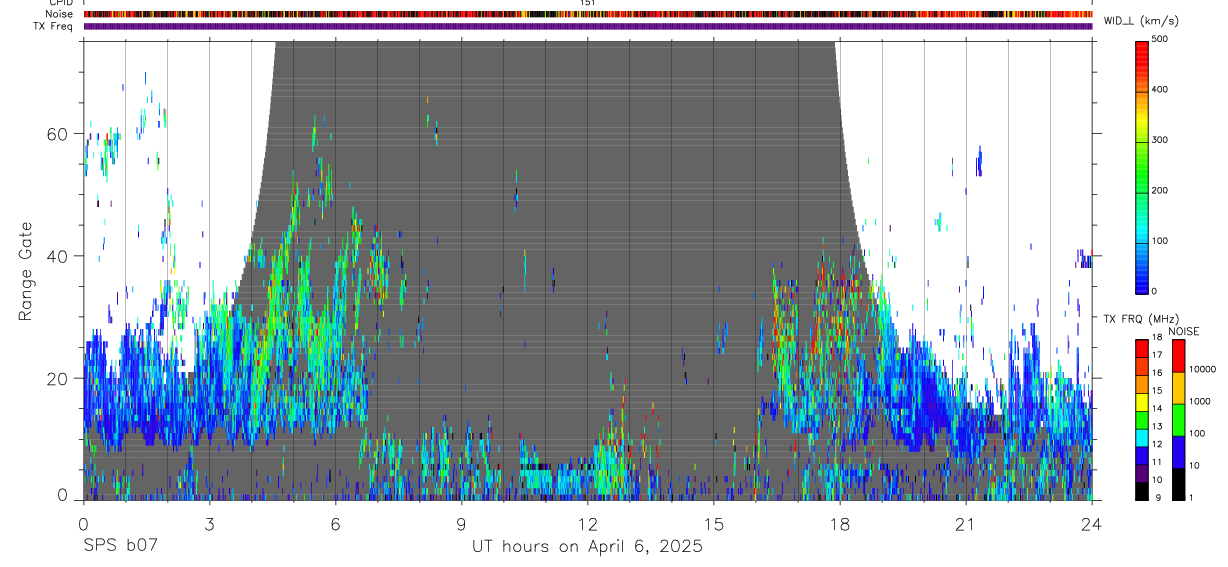Pick the green 13-14 MHz swatch
Image resolution: width=1228 pixels, height=567 pixels.
(1142, 420)
